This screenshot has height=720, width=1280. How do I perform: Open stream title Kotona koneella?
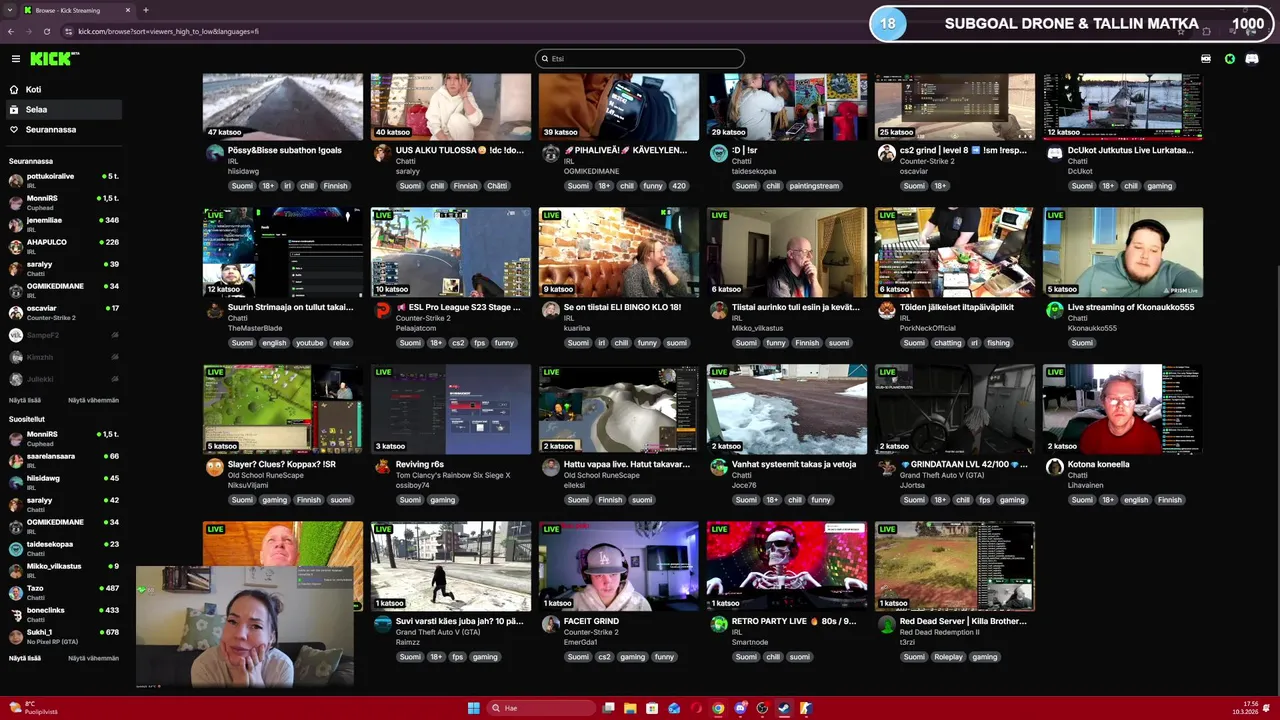[1098, 464]
